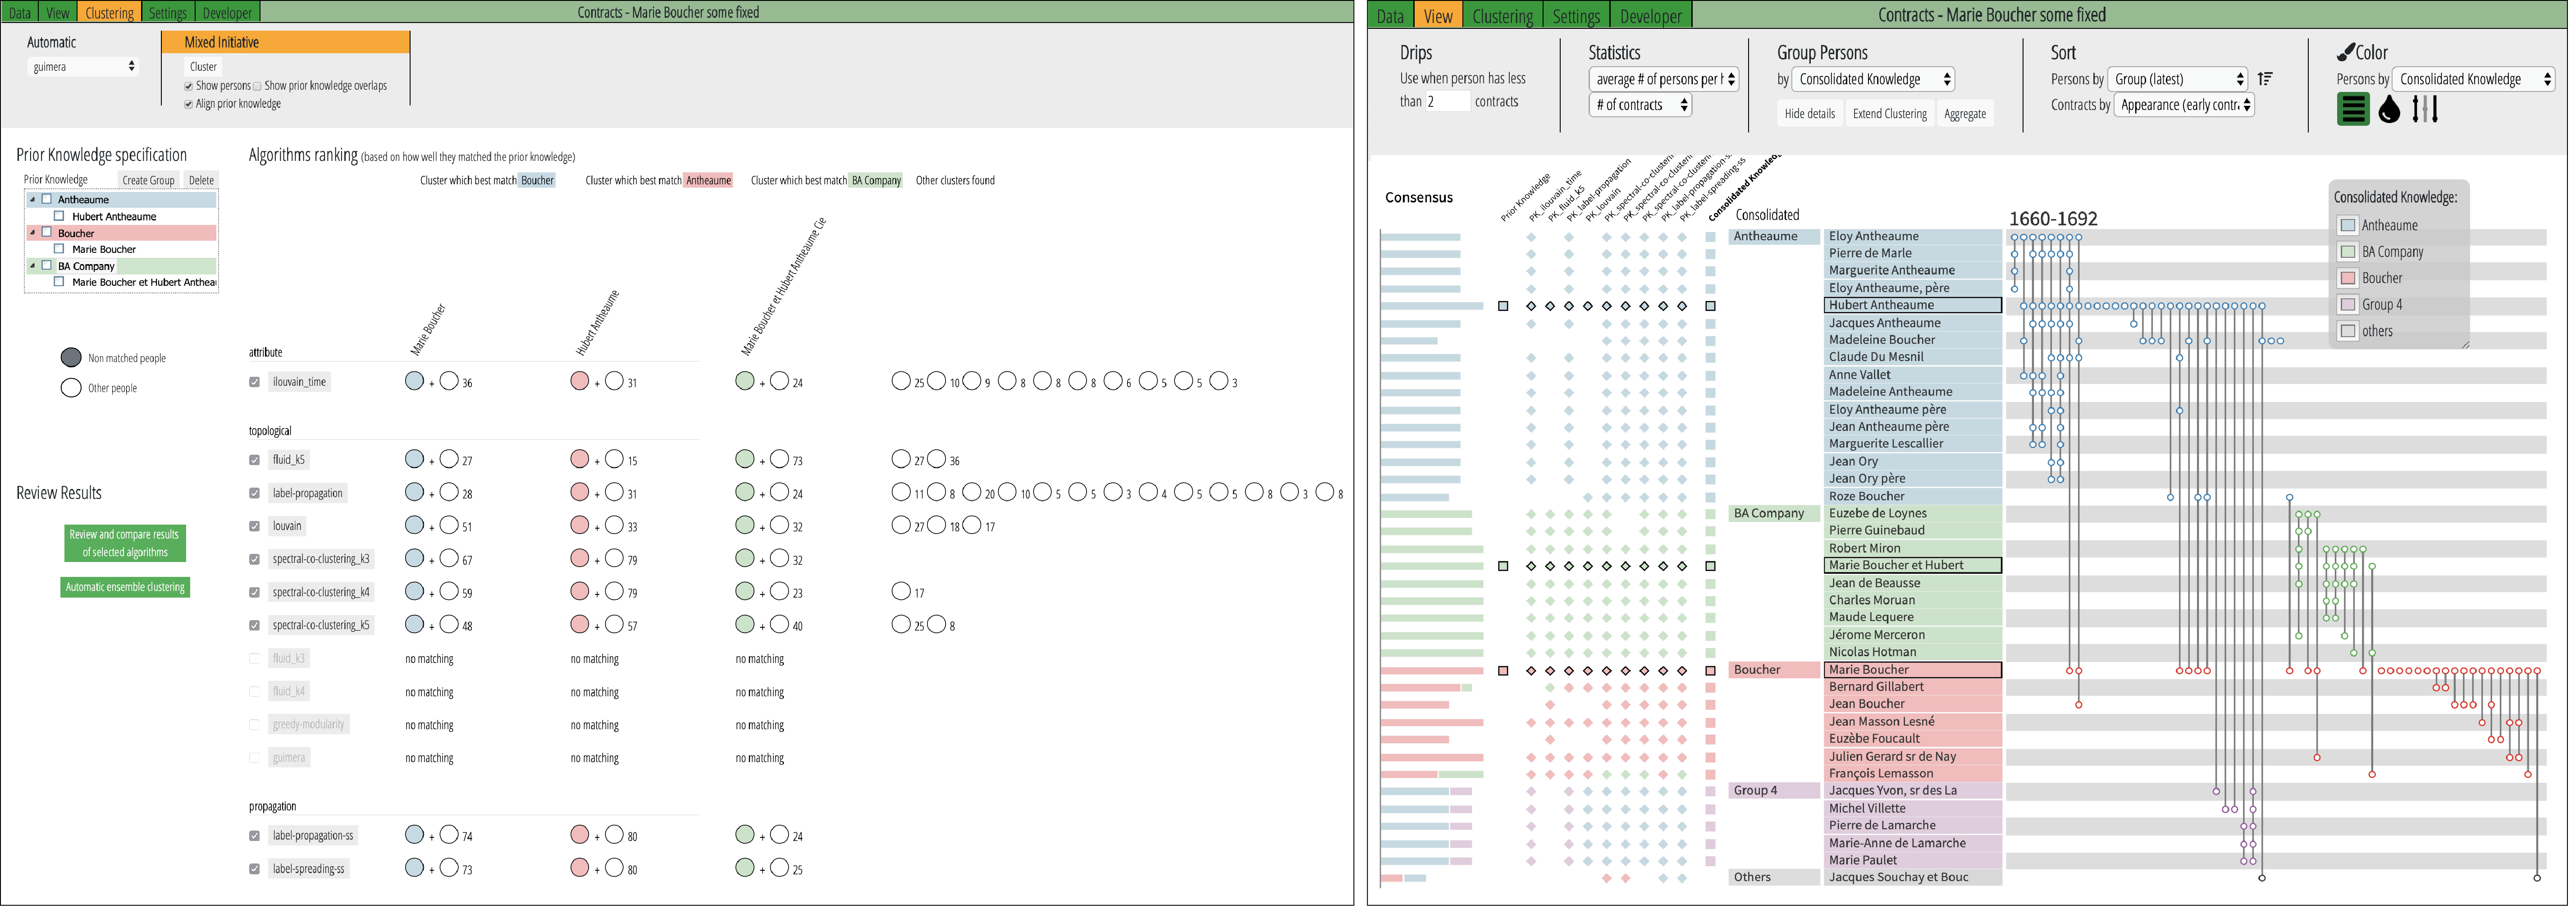
Task: Click the white Other people circle
Action: [71, 388]
